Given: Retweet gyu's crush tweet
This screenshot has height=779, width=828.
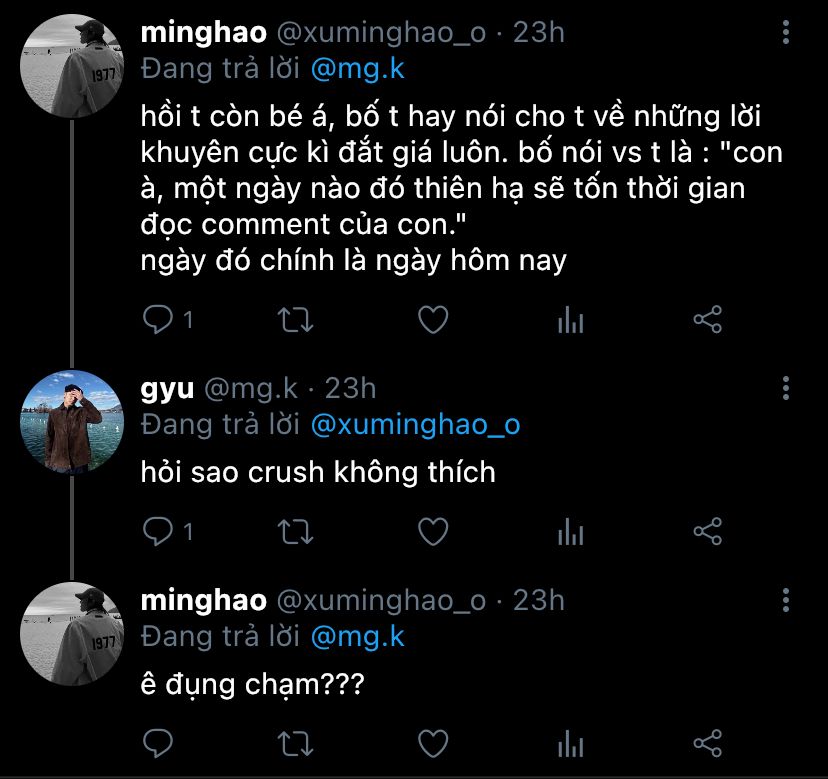Looking at the screenshot, I should (x=295, y=531).
